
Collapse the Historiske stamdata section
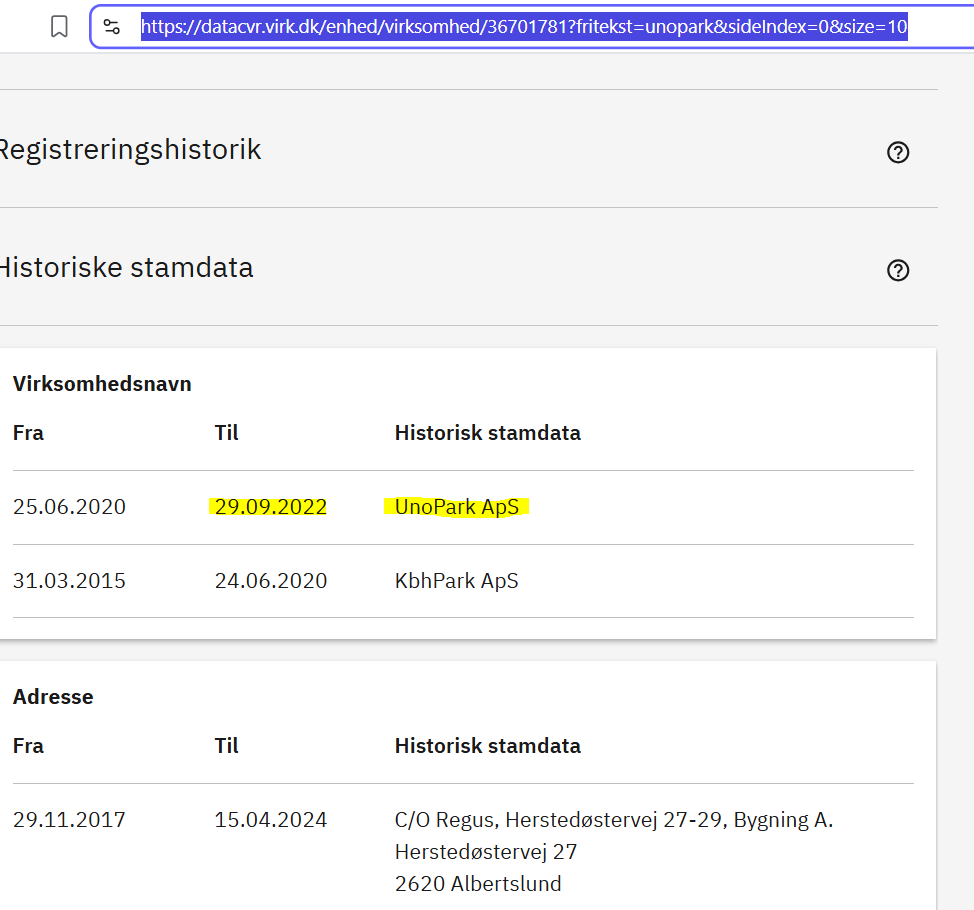(126, 268)
